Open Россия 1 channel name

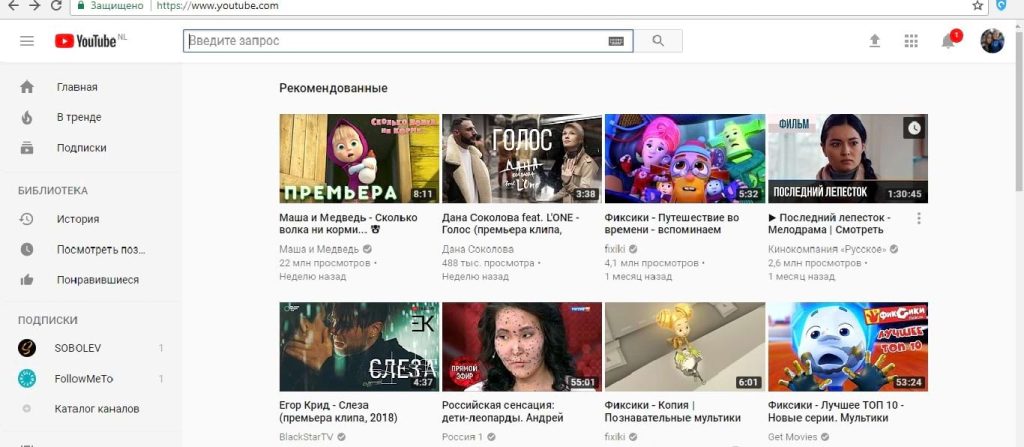click(x=462, y=437)
